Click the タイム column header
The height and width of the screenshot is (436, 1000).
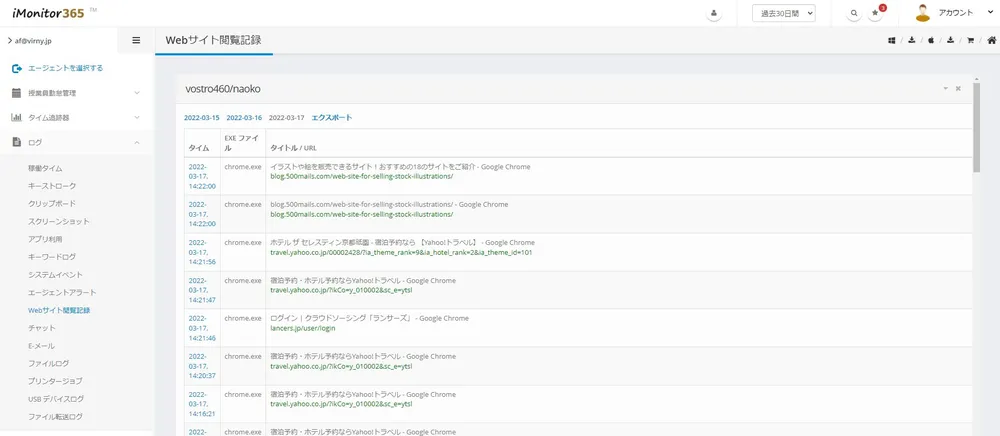[x=199, y=147]
